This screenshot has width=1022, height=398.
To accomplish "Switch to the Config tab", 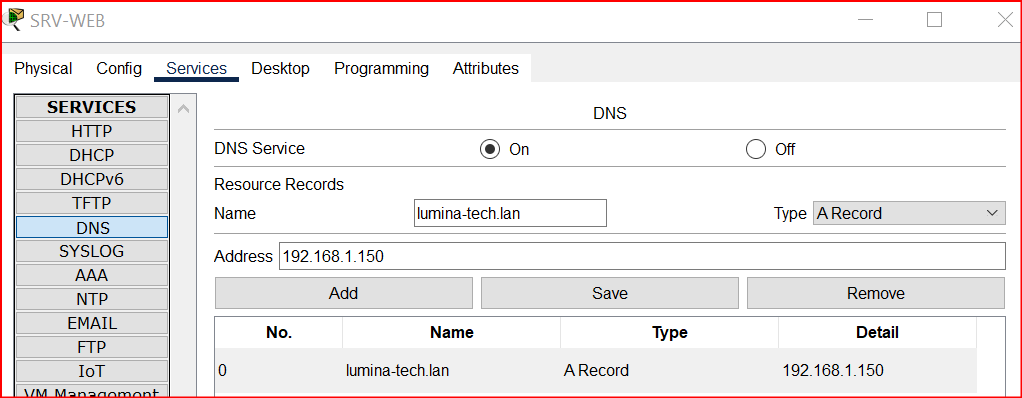I will coord(119,68).
